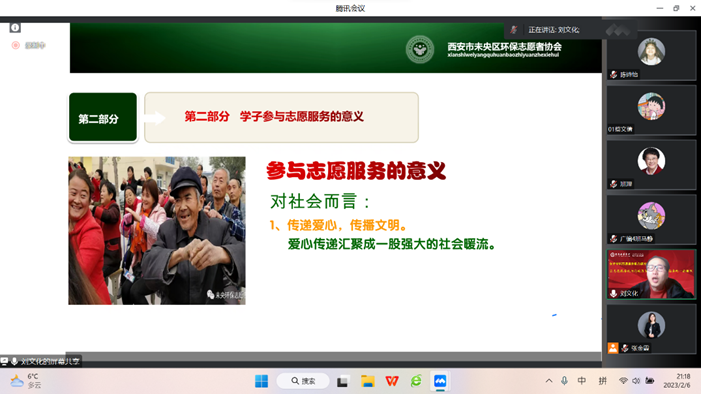Expand the system tray hidden icons chevron
Screen dimensions: 701x394
click(x=549, y=381)
